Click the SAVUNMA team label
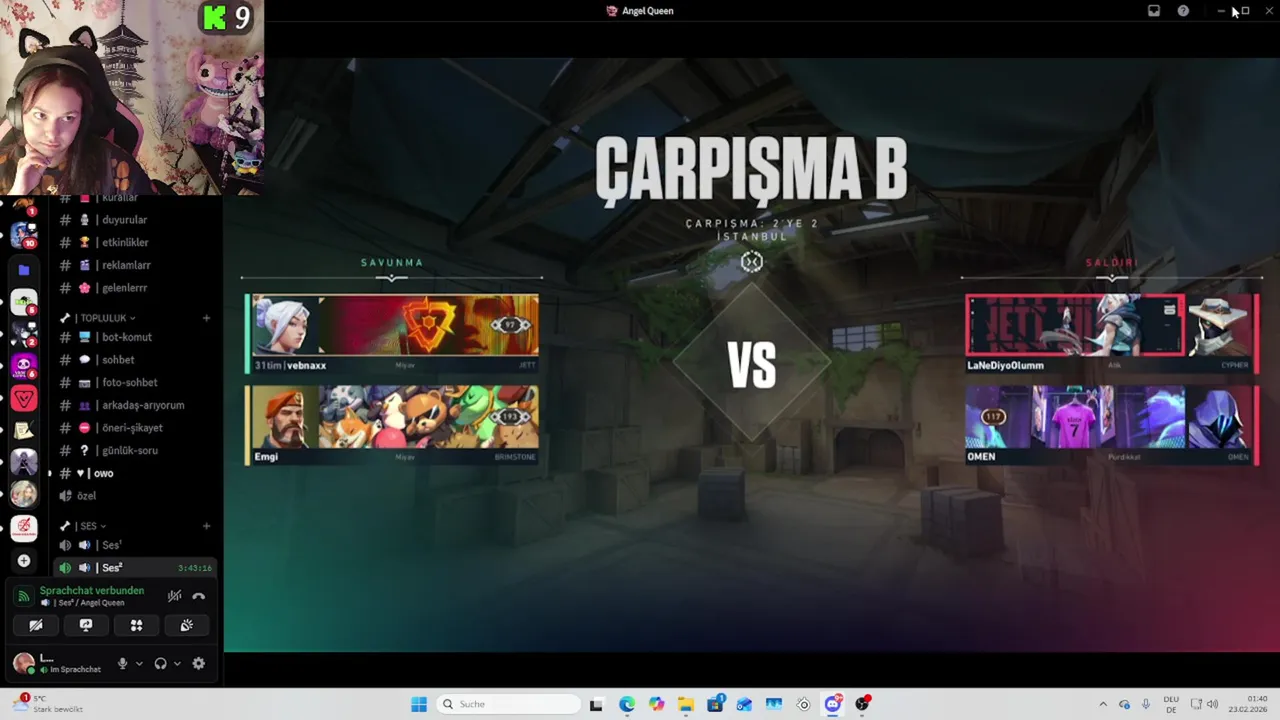The height and width of the screenshot is (720, 1280). (x=392, y=263)
